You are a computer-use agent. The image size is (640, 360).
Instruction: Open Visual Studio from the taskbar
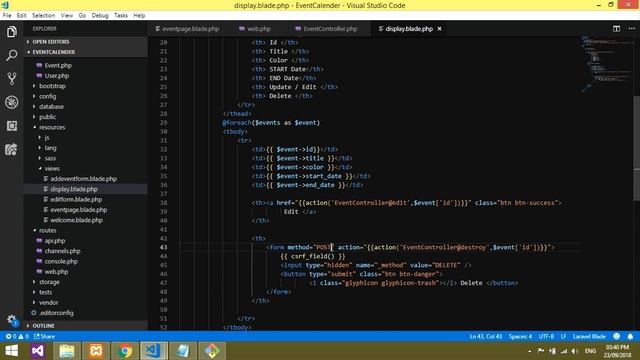click(38, 351)
